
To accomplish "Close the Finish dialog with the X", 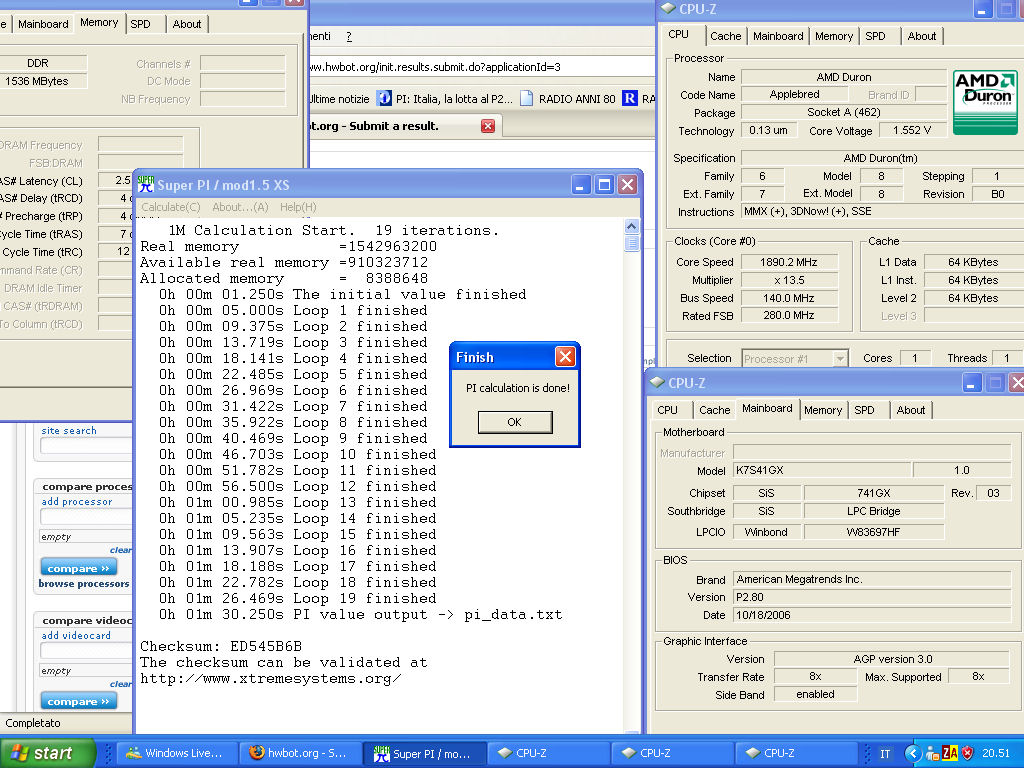I will tap(565, 357).
